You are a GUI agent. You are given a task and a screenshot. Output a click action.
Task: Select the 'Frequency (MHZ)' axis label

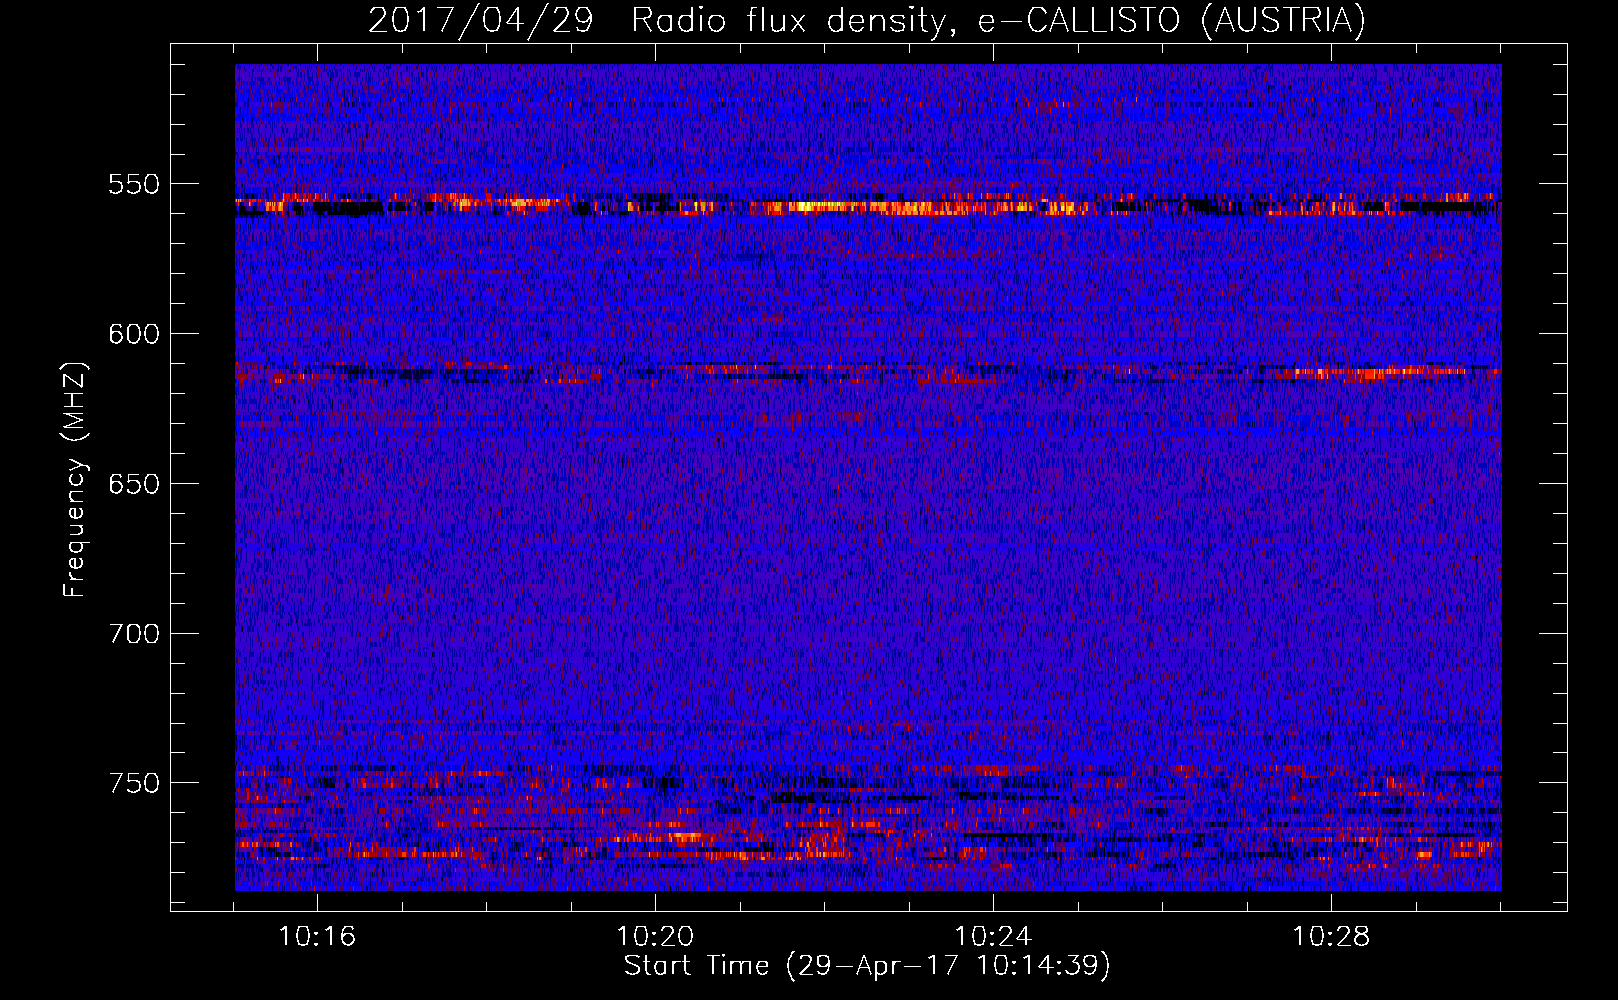pyautogui.click(x=75, y=480)
